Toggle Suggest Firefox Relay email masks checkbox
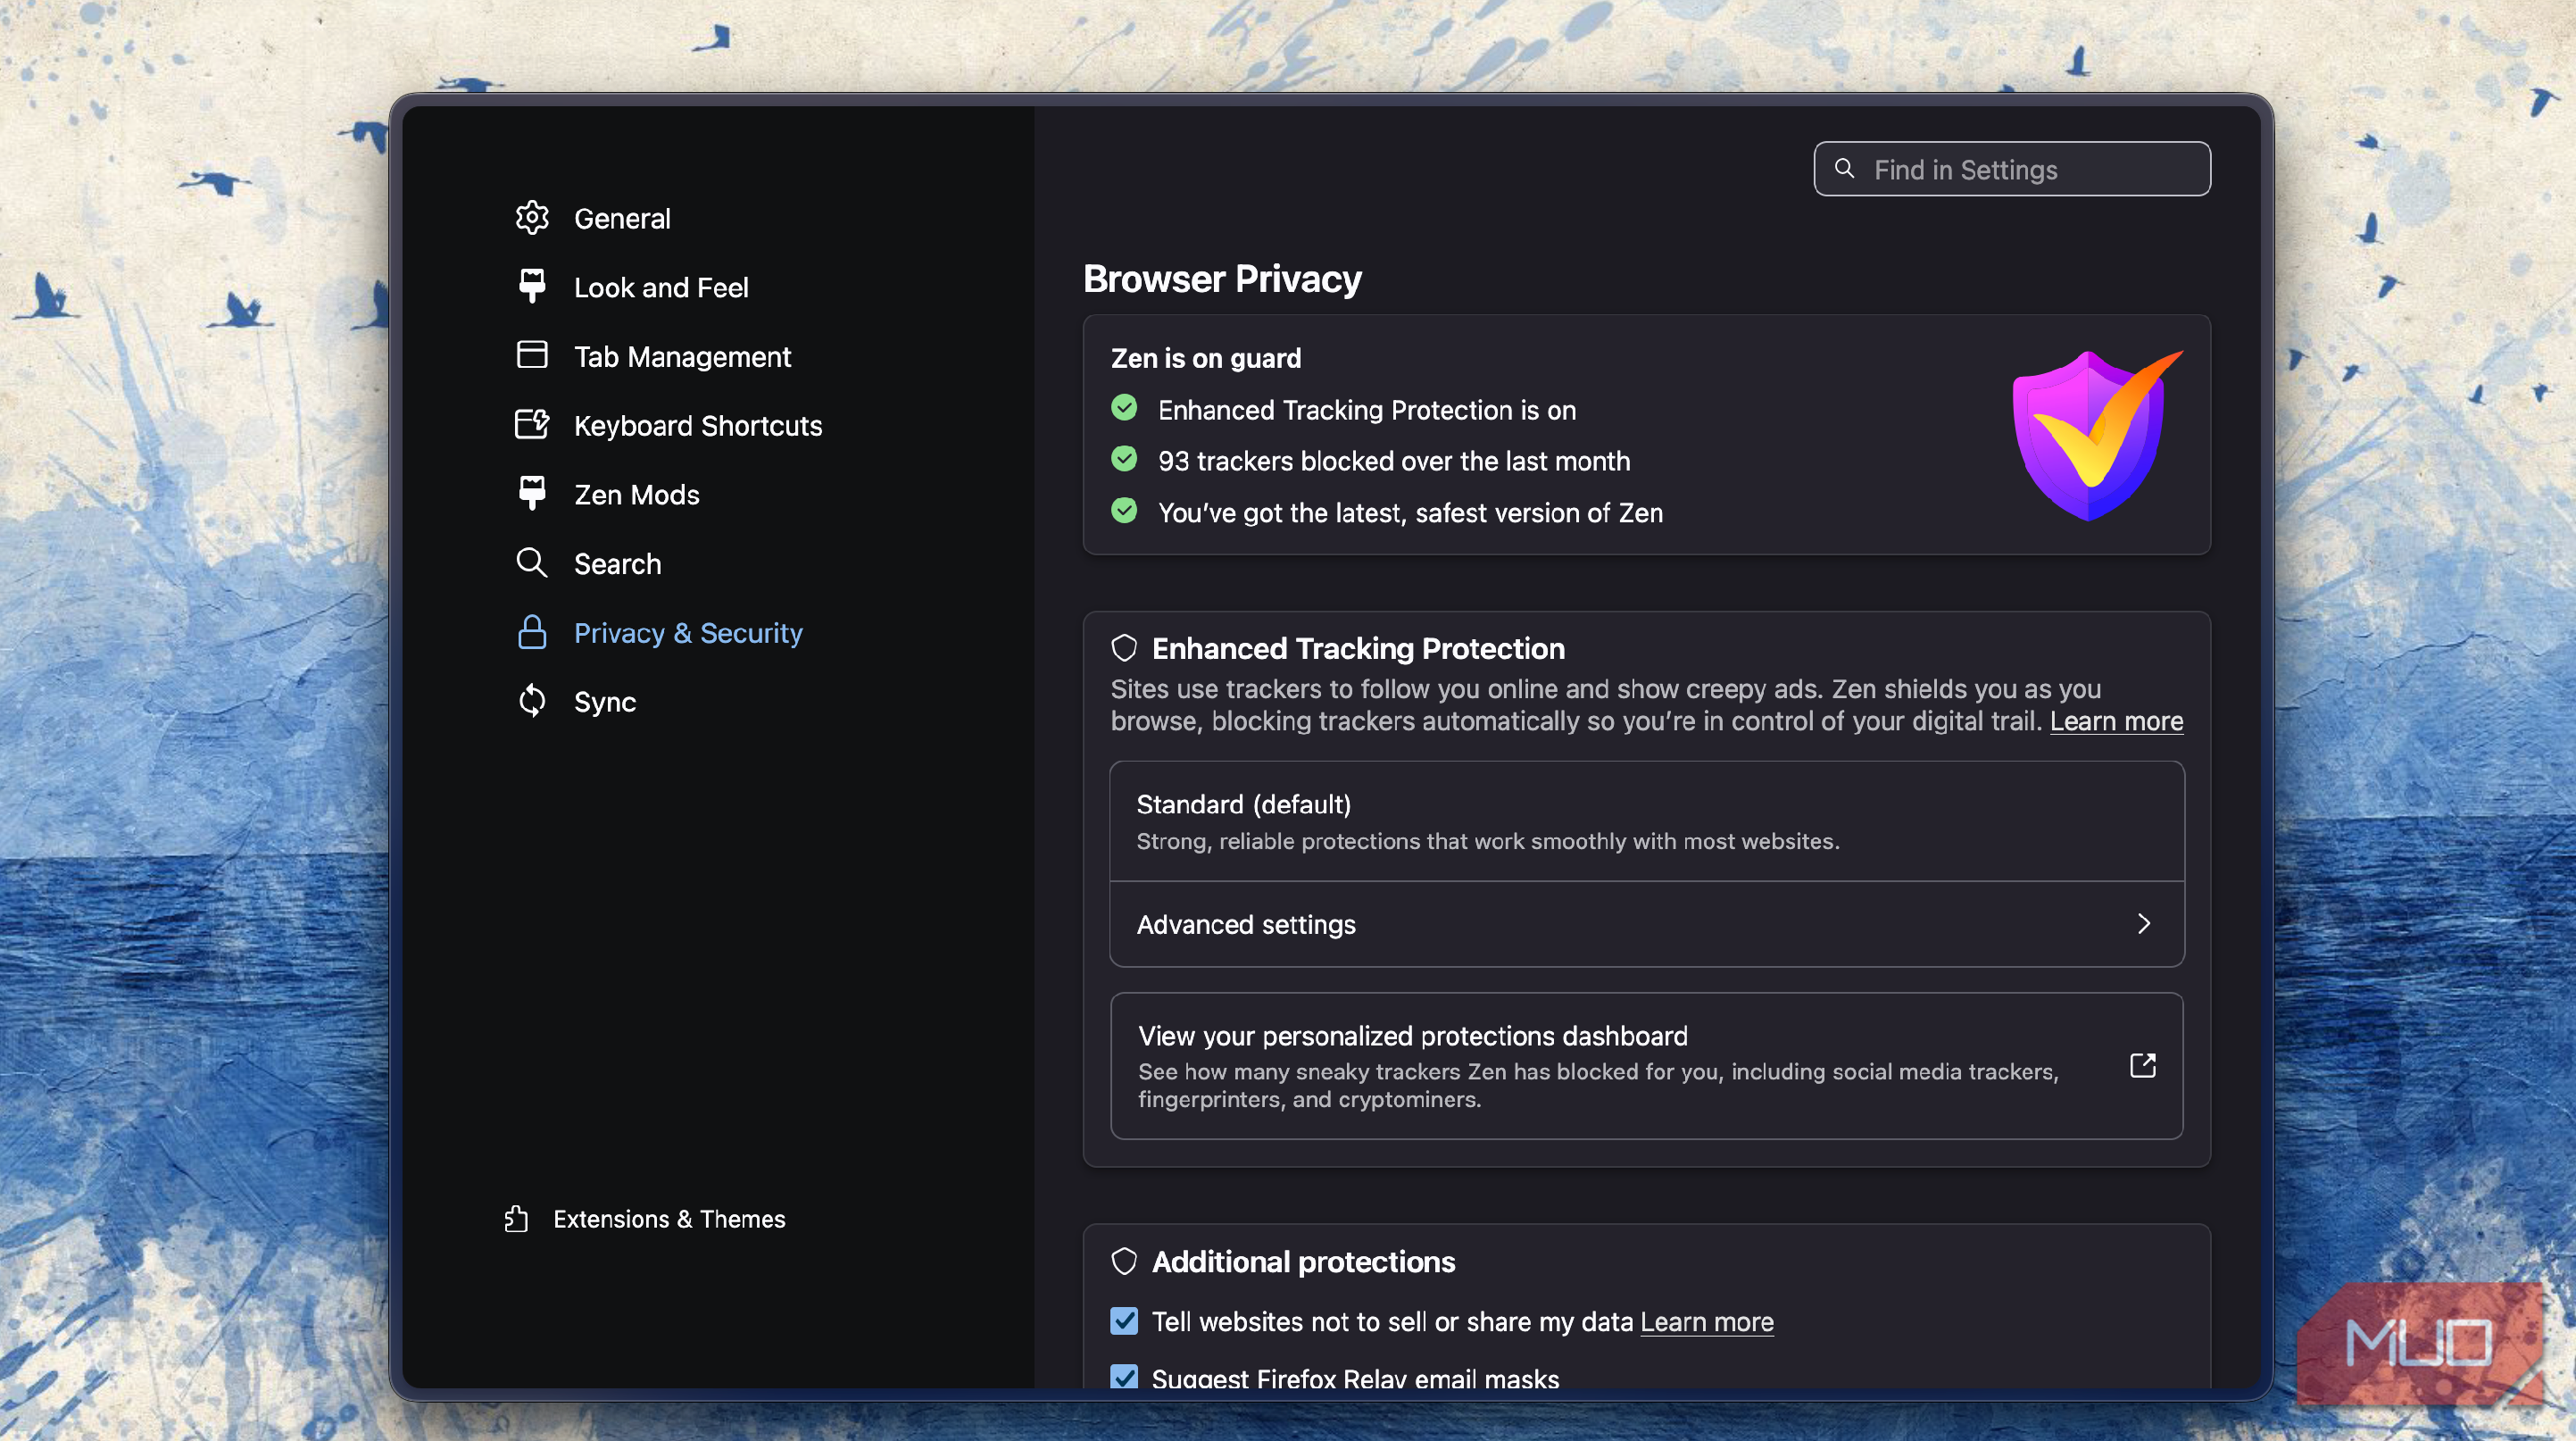The width and height of the screenshot is (2576, 1441). point(1124,1377)
